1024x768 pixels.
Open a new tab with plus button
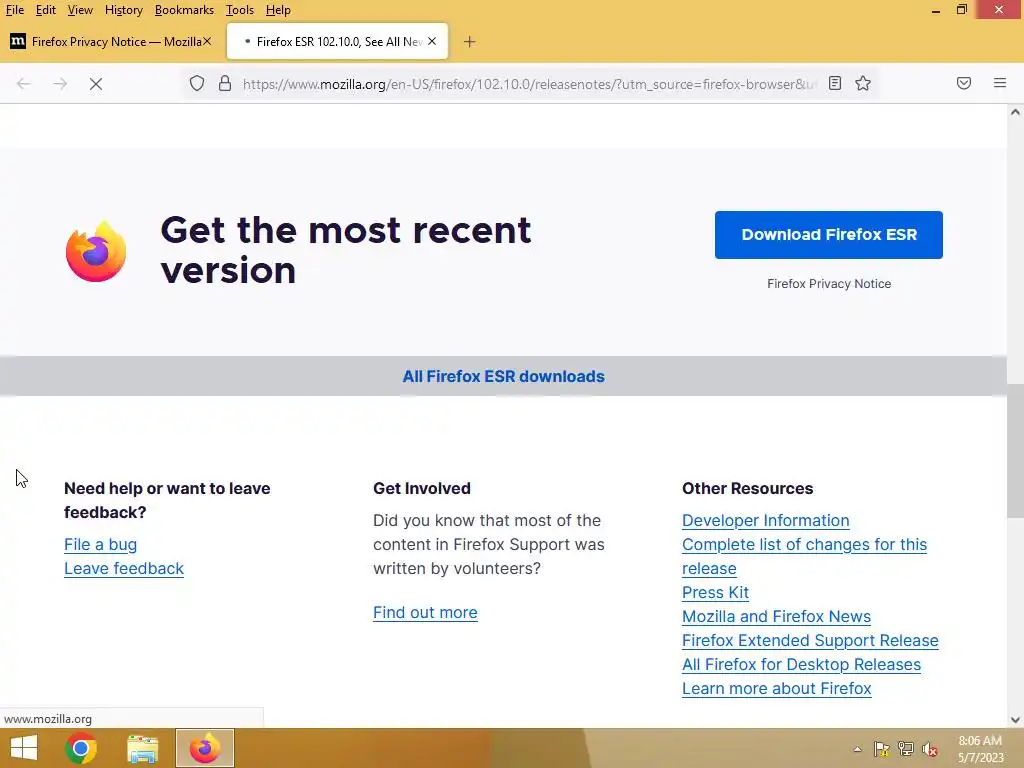[469, 42]
